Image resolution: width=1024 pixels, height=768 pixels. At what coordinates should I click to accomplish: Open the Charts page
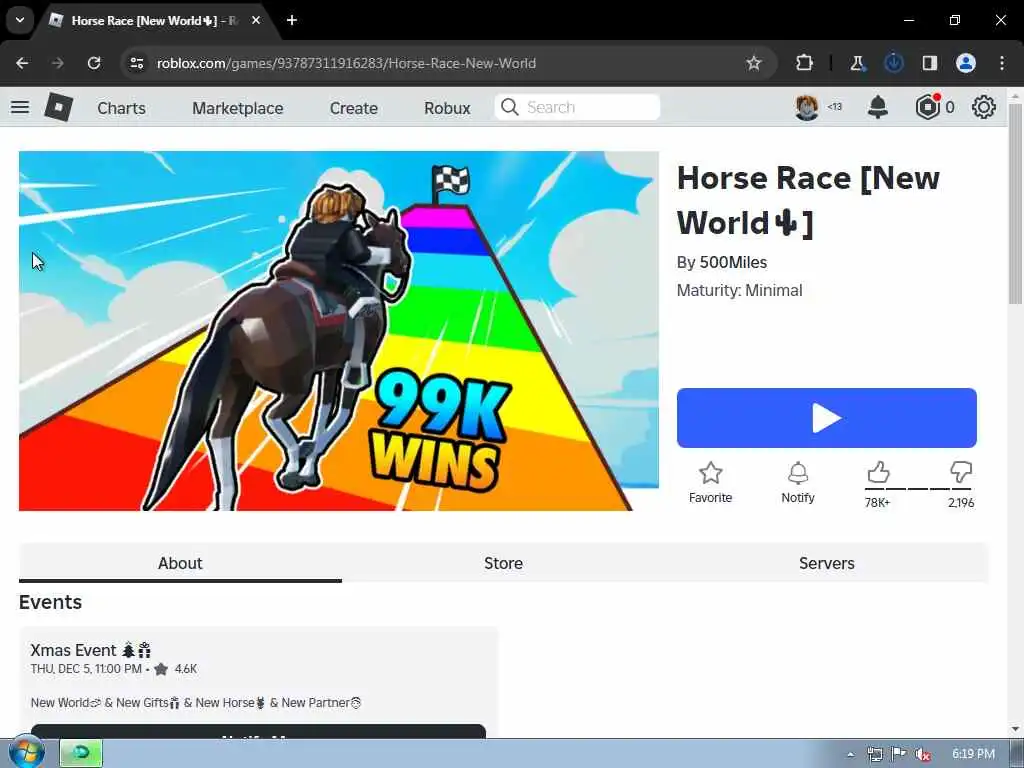(121, 108)
